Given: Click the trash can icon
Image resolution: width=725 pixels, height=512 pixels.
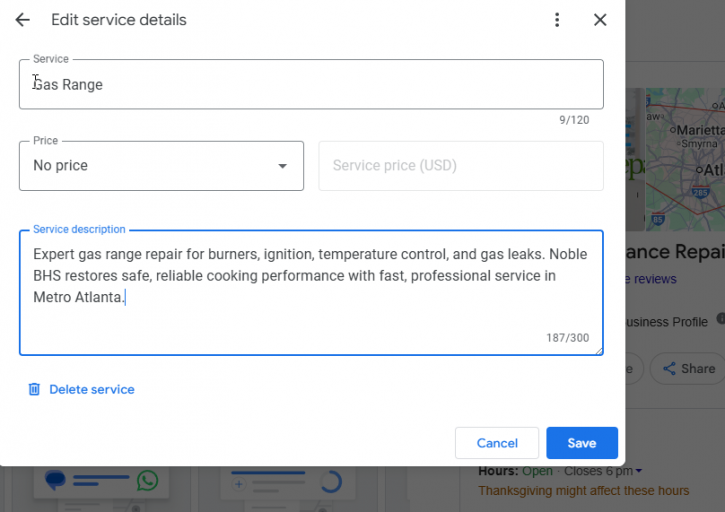Looking at the screenshot, I should click(x=34, y=389).
